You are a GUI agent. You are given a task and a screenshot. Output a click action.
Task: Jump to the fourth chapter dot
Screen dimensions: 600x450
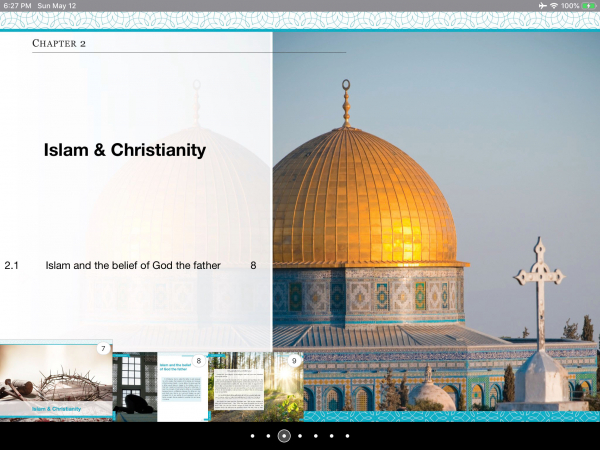300,436
